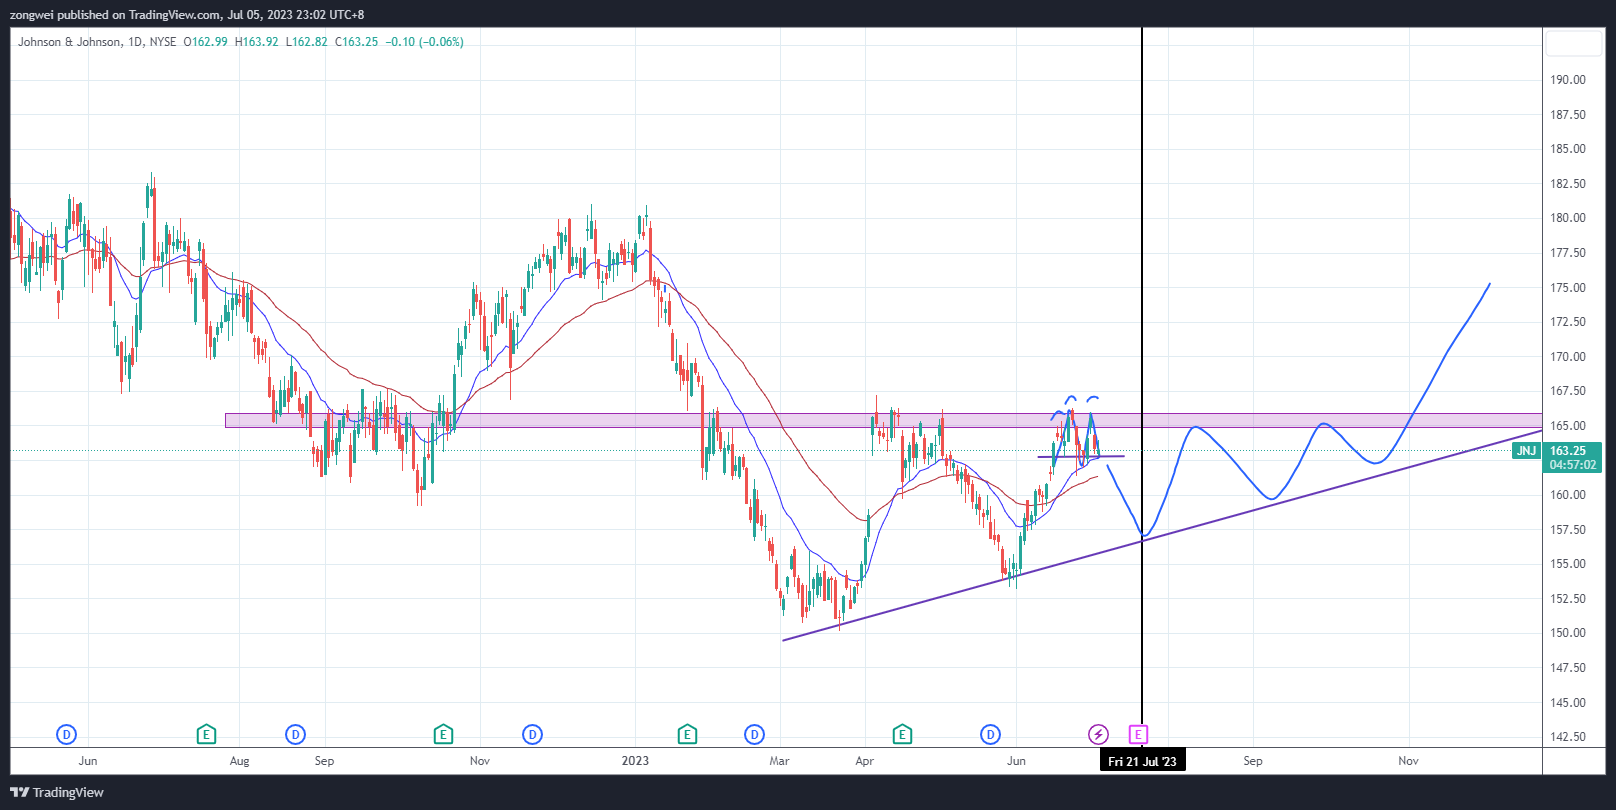The width and height of the screenshot is (1616, 810).
Task: Click the 182.50 price axis label
Action: click(1568, 184)
